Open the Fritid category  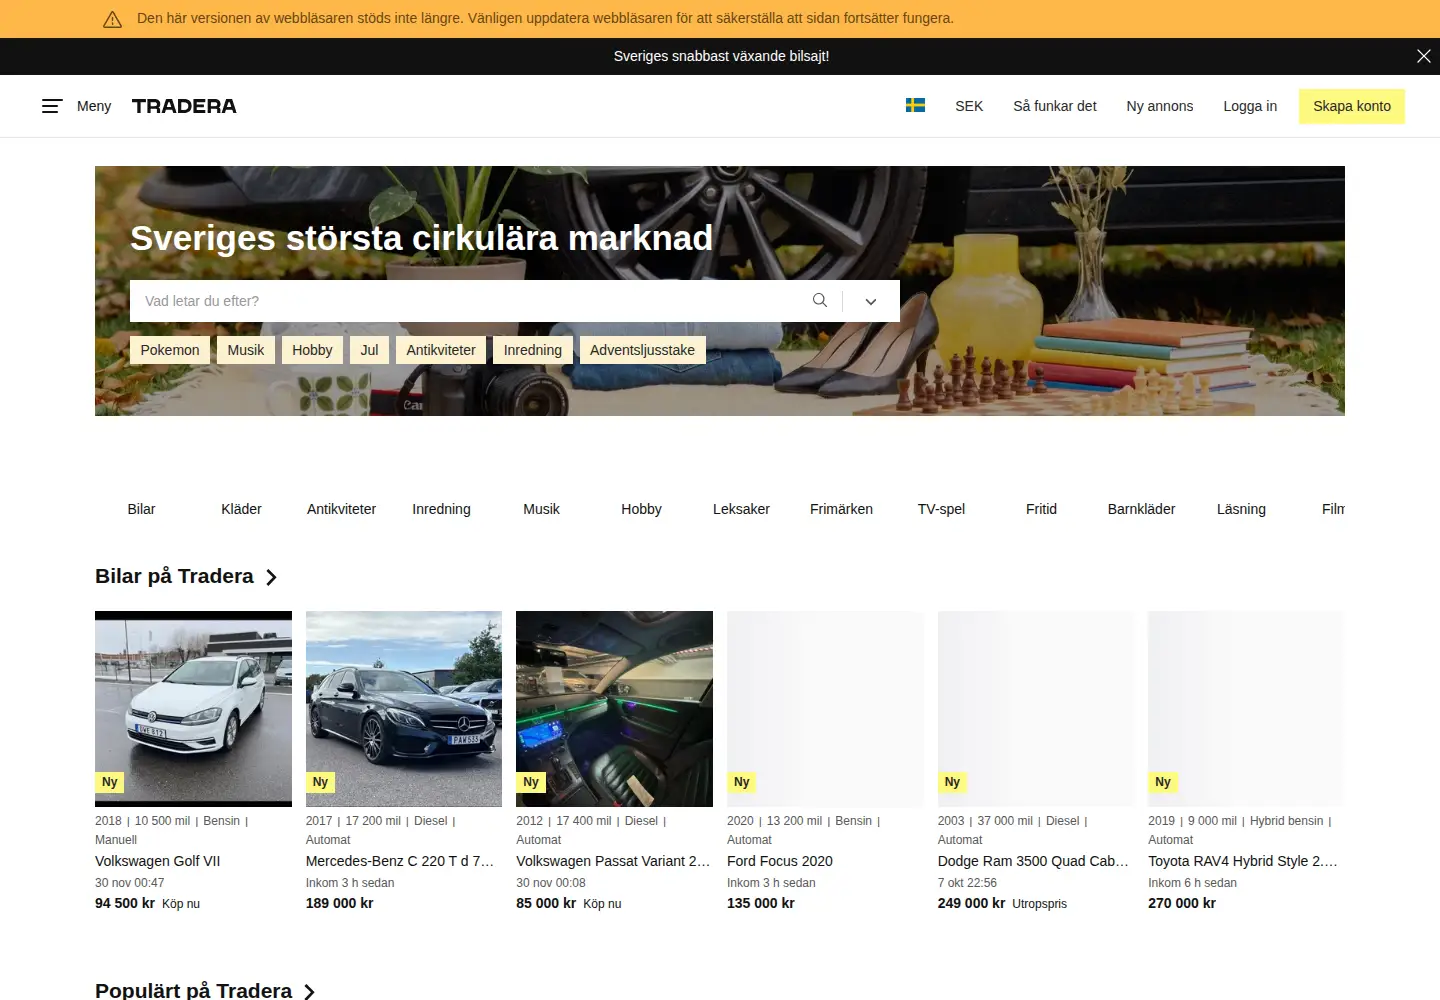(1041, 509)
